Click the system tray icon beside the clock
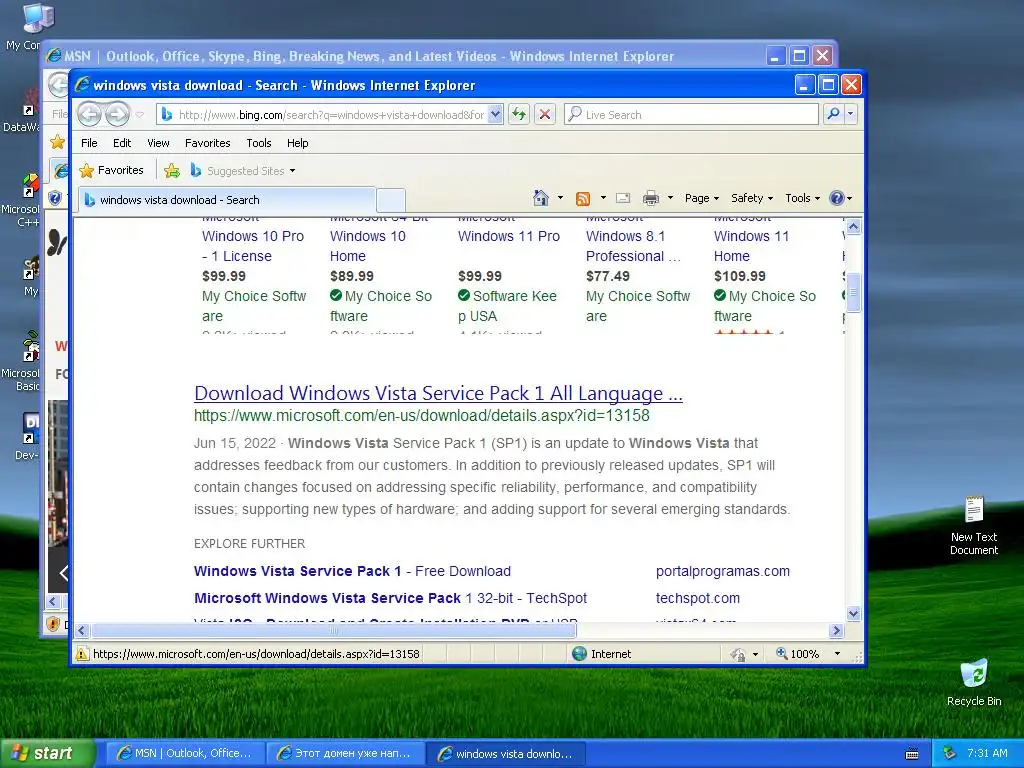This screenshot has width=1024, height=768. click(x=950, y=753)
